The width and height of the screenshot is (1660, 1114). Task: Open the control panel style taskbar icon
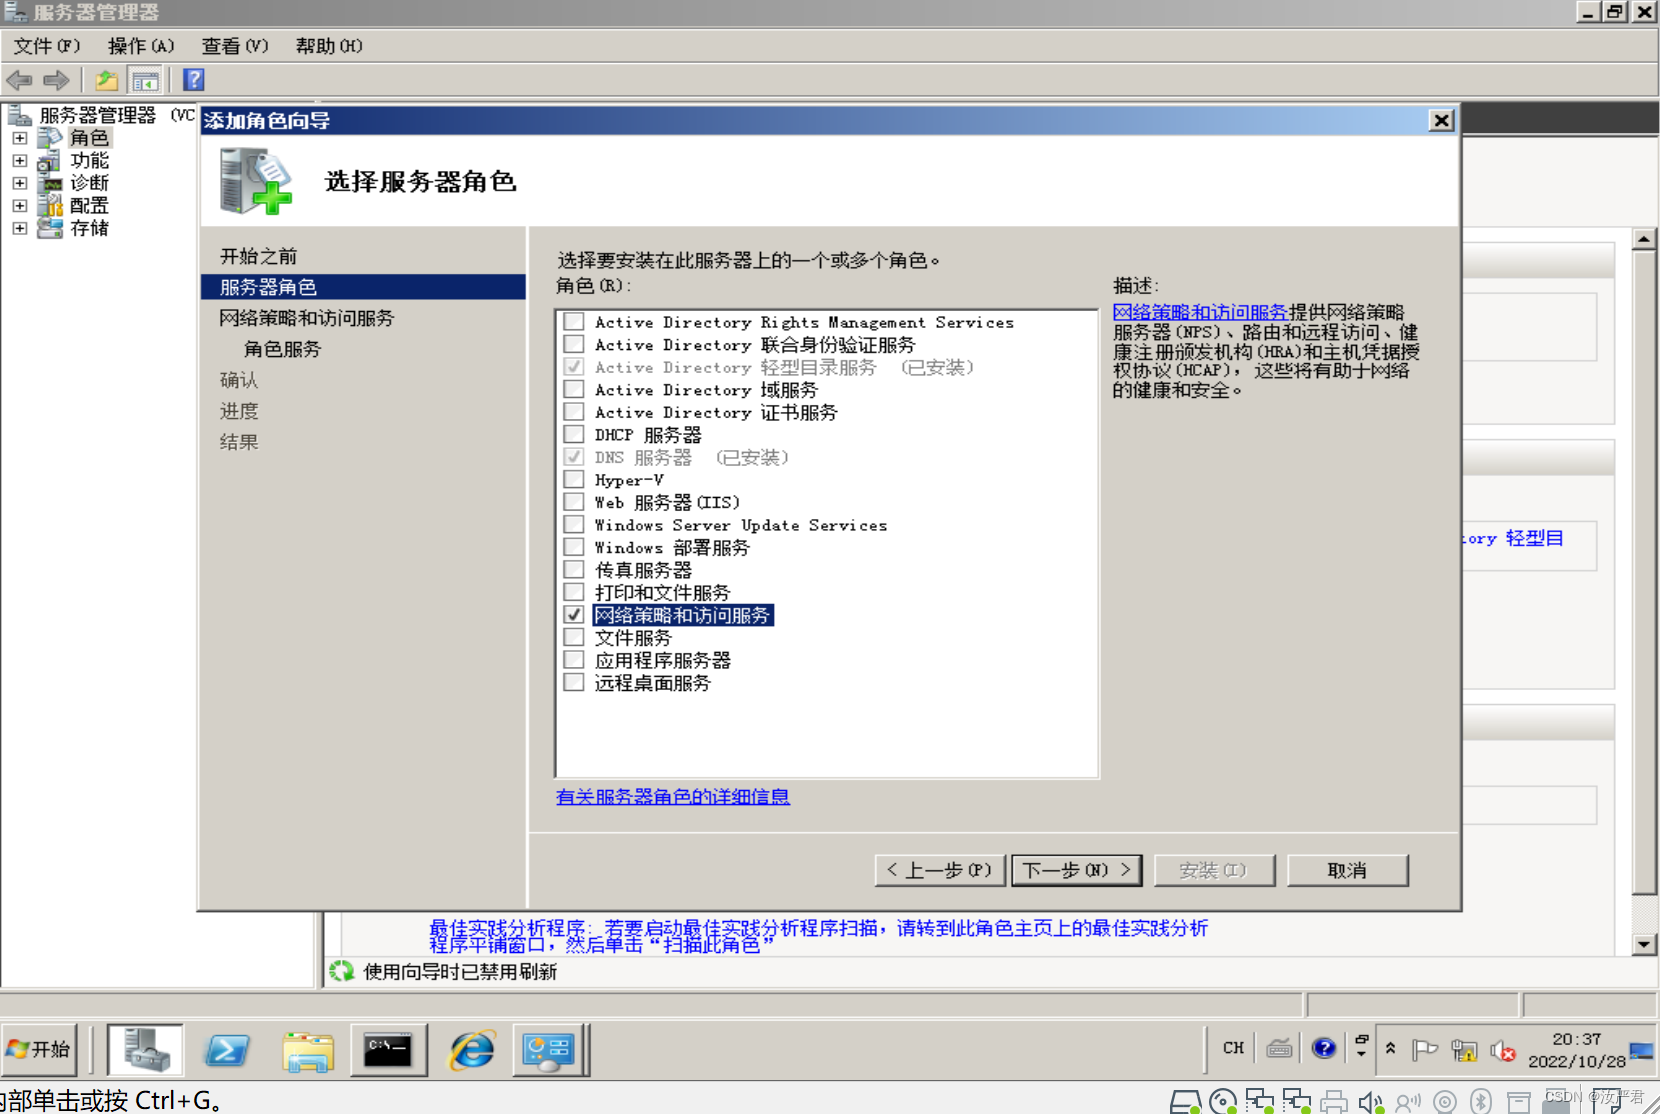point(549,1050)
